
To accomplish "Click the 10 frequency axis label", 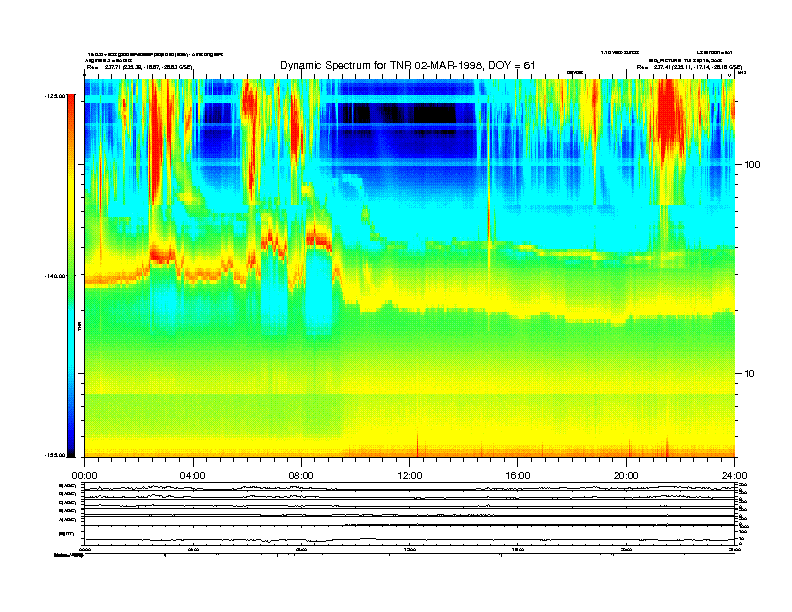I will click(750, 374).
